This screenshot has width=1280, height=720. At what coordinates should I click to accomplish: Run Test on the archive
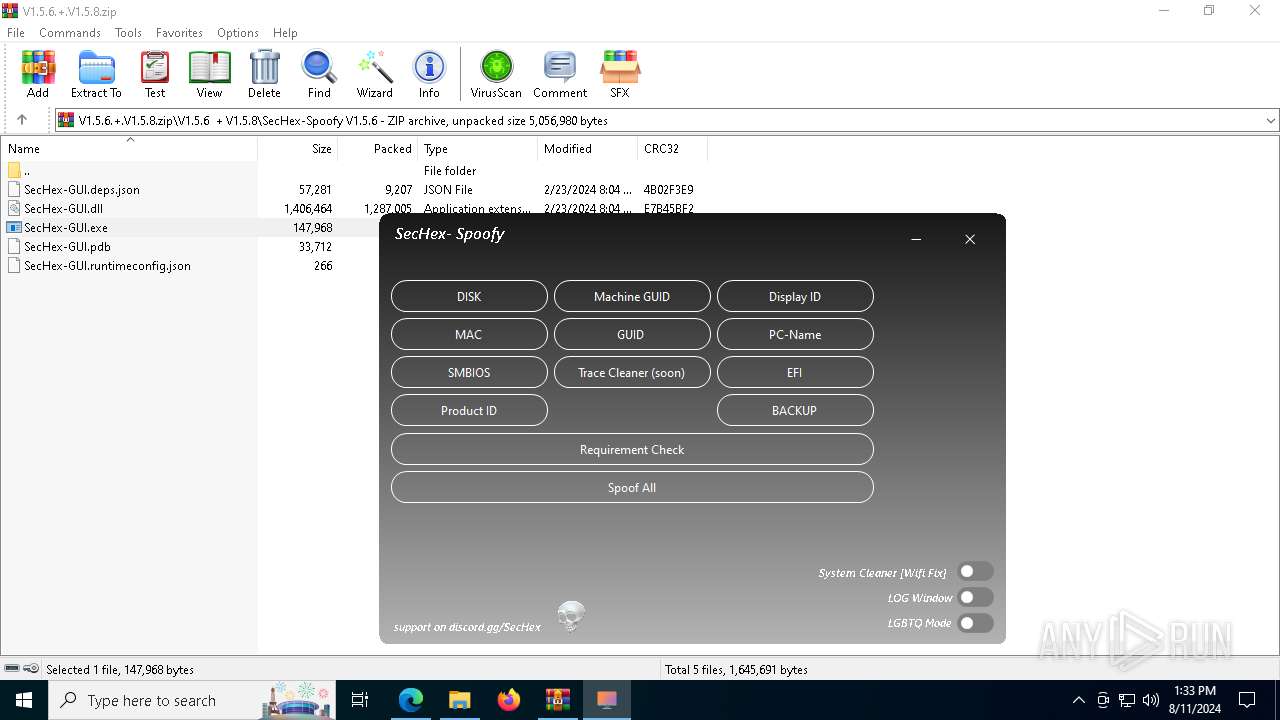click(x=155, y=75)
